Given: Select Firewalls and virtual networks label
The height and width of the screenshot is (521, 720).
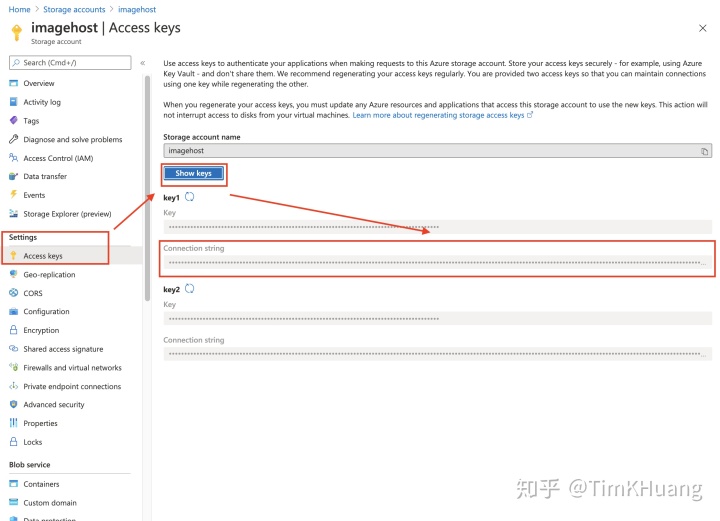Looking at the screenshot, I should [x=73, y=368].
